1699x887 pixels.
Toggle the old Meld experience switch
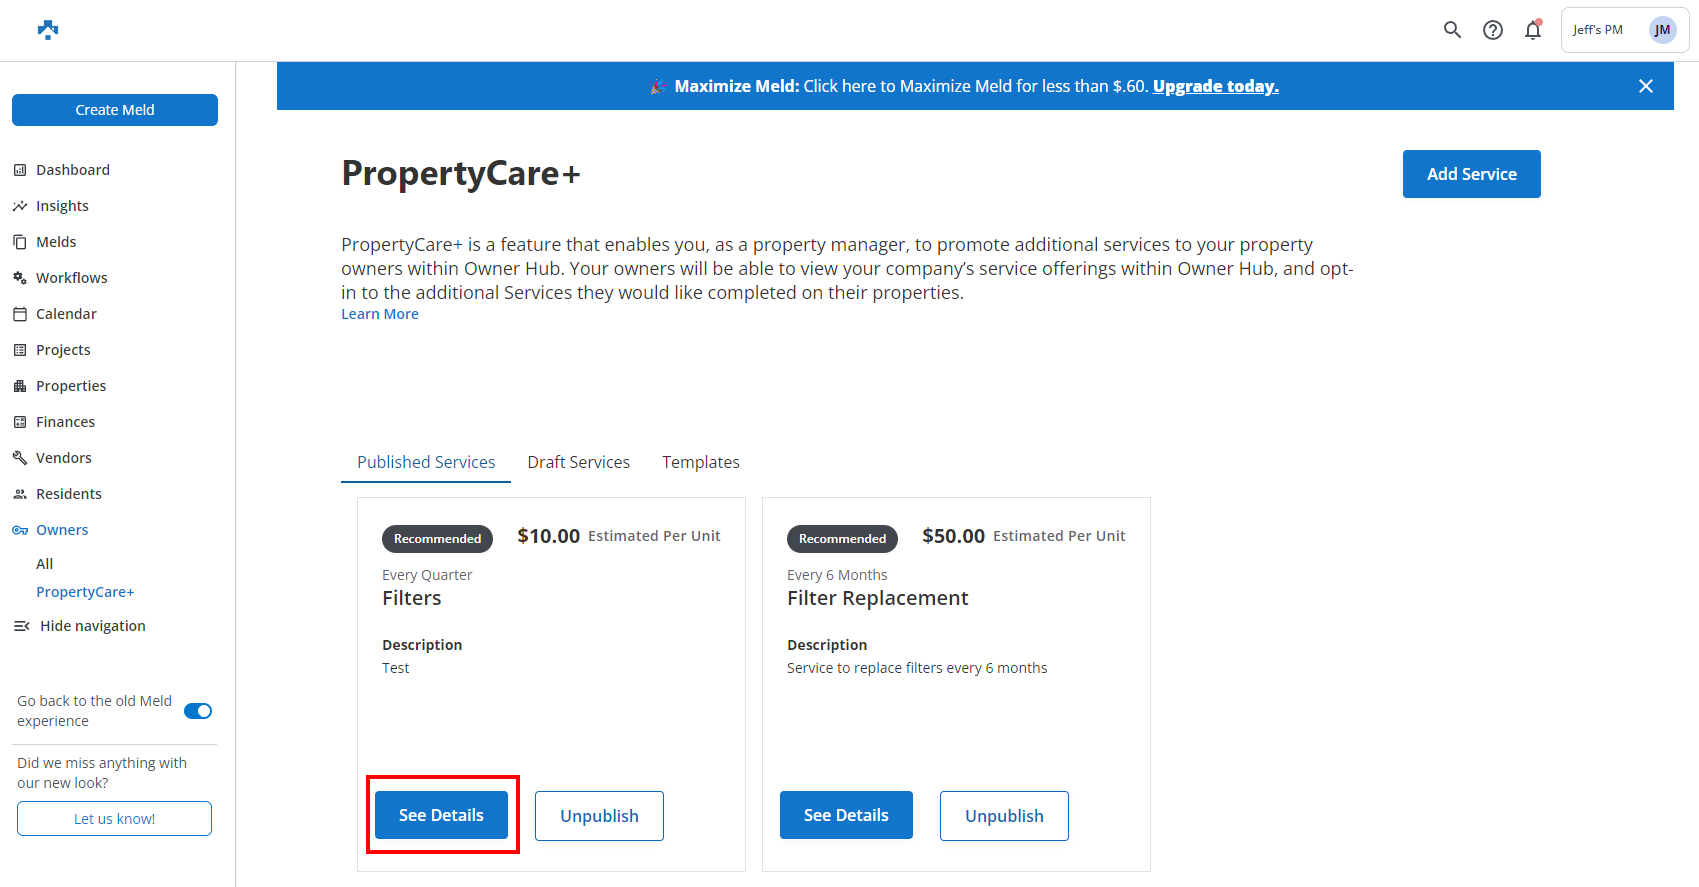198,711
